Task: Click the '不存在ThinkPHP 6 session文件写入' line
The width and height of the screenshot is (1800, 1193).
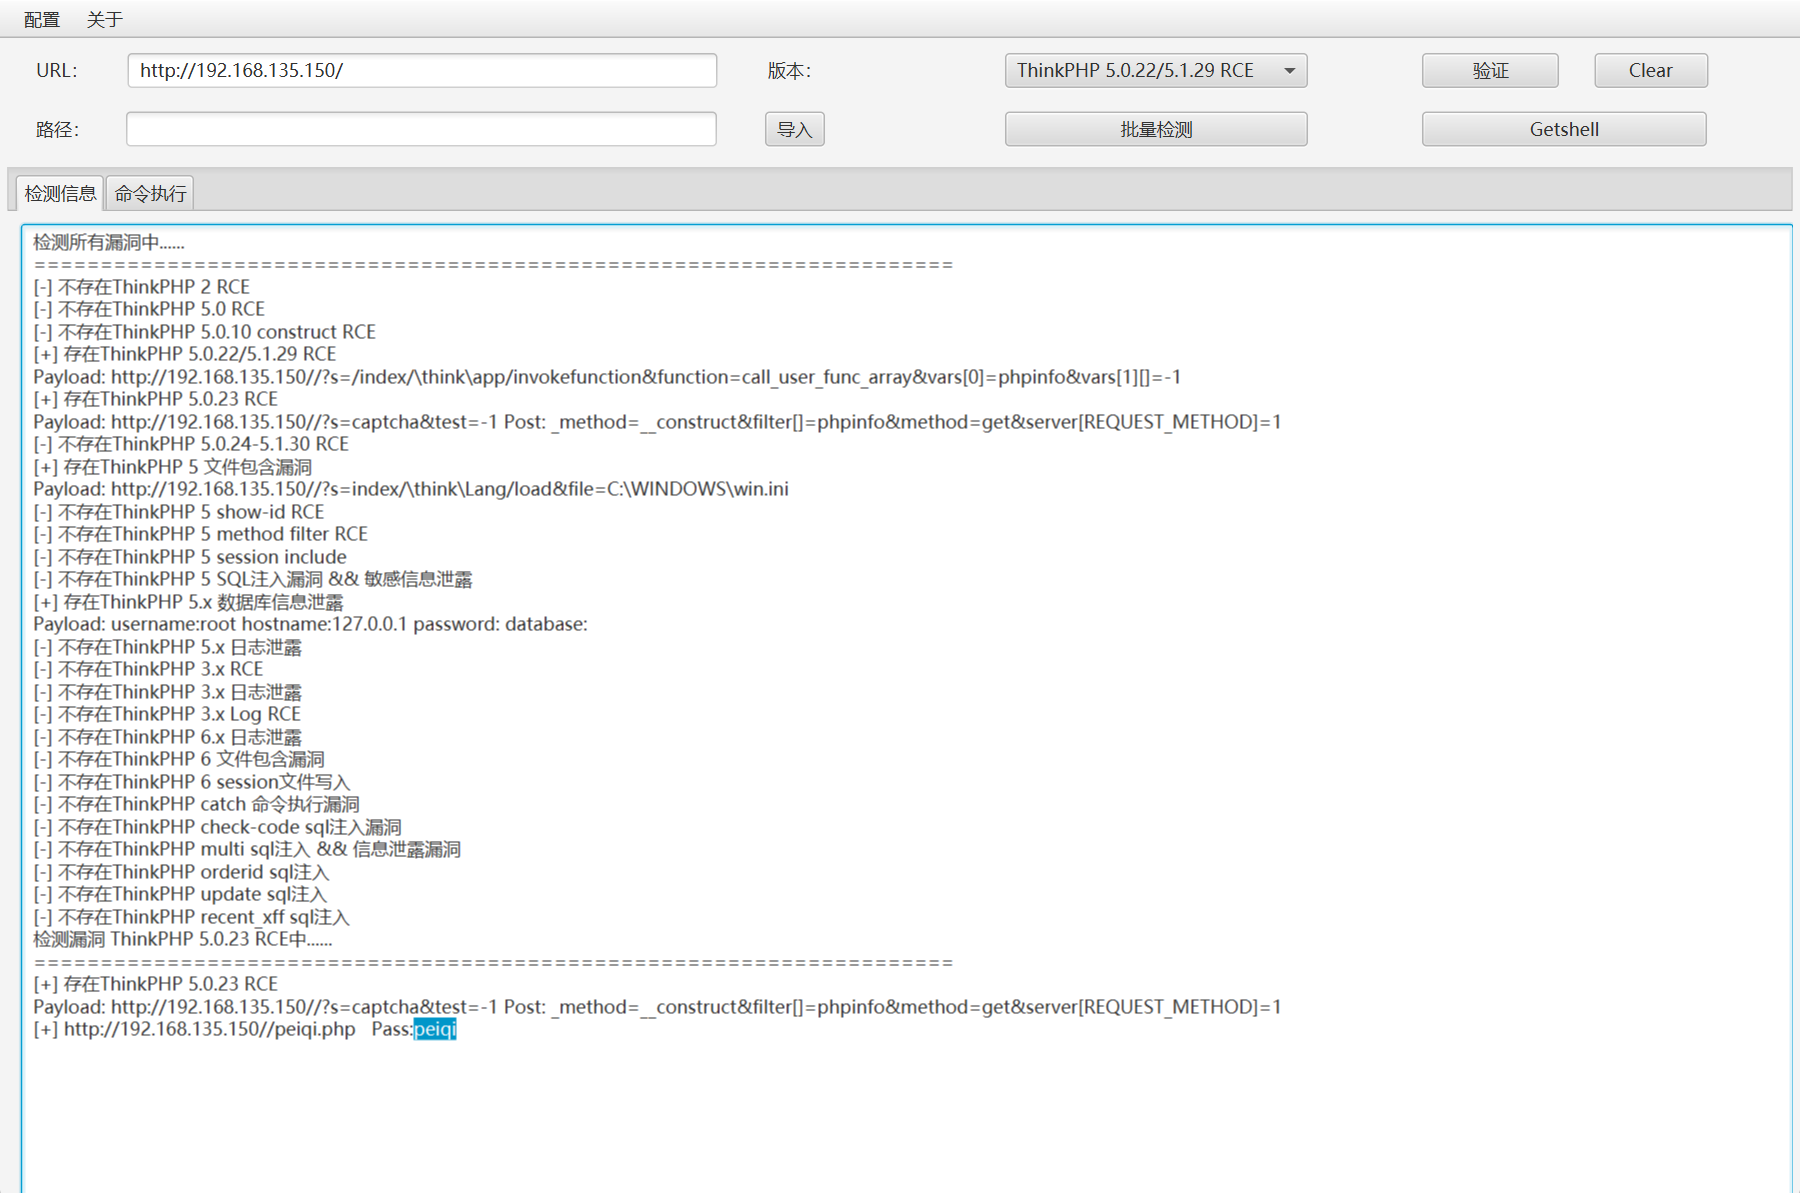Action: (x=192, y=782)
